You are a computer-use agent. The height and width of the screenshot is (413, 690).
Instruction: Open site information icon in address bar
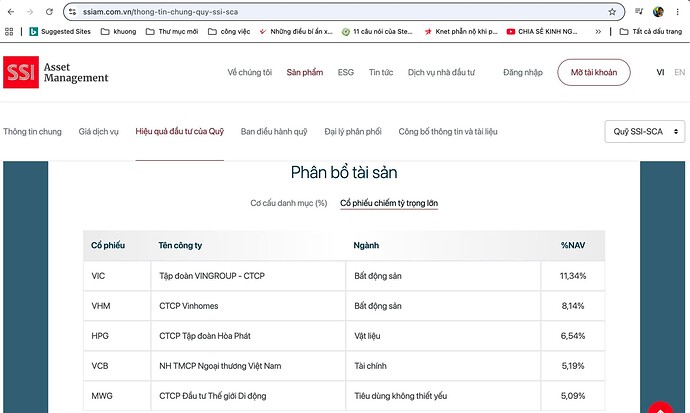(73, 12)
